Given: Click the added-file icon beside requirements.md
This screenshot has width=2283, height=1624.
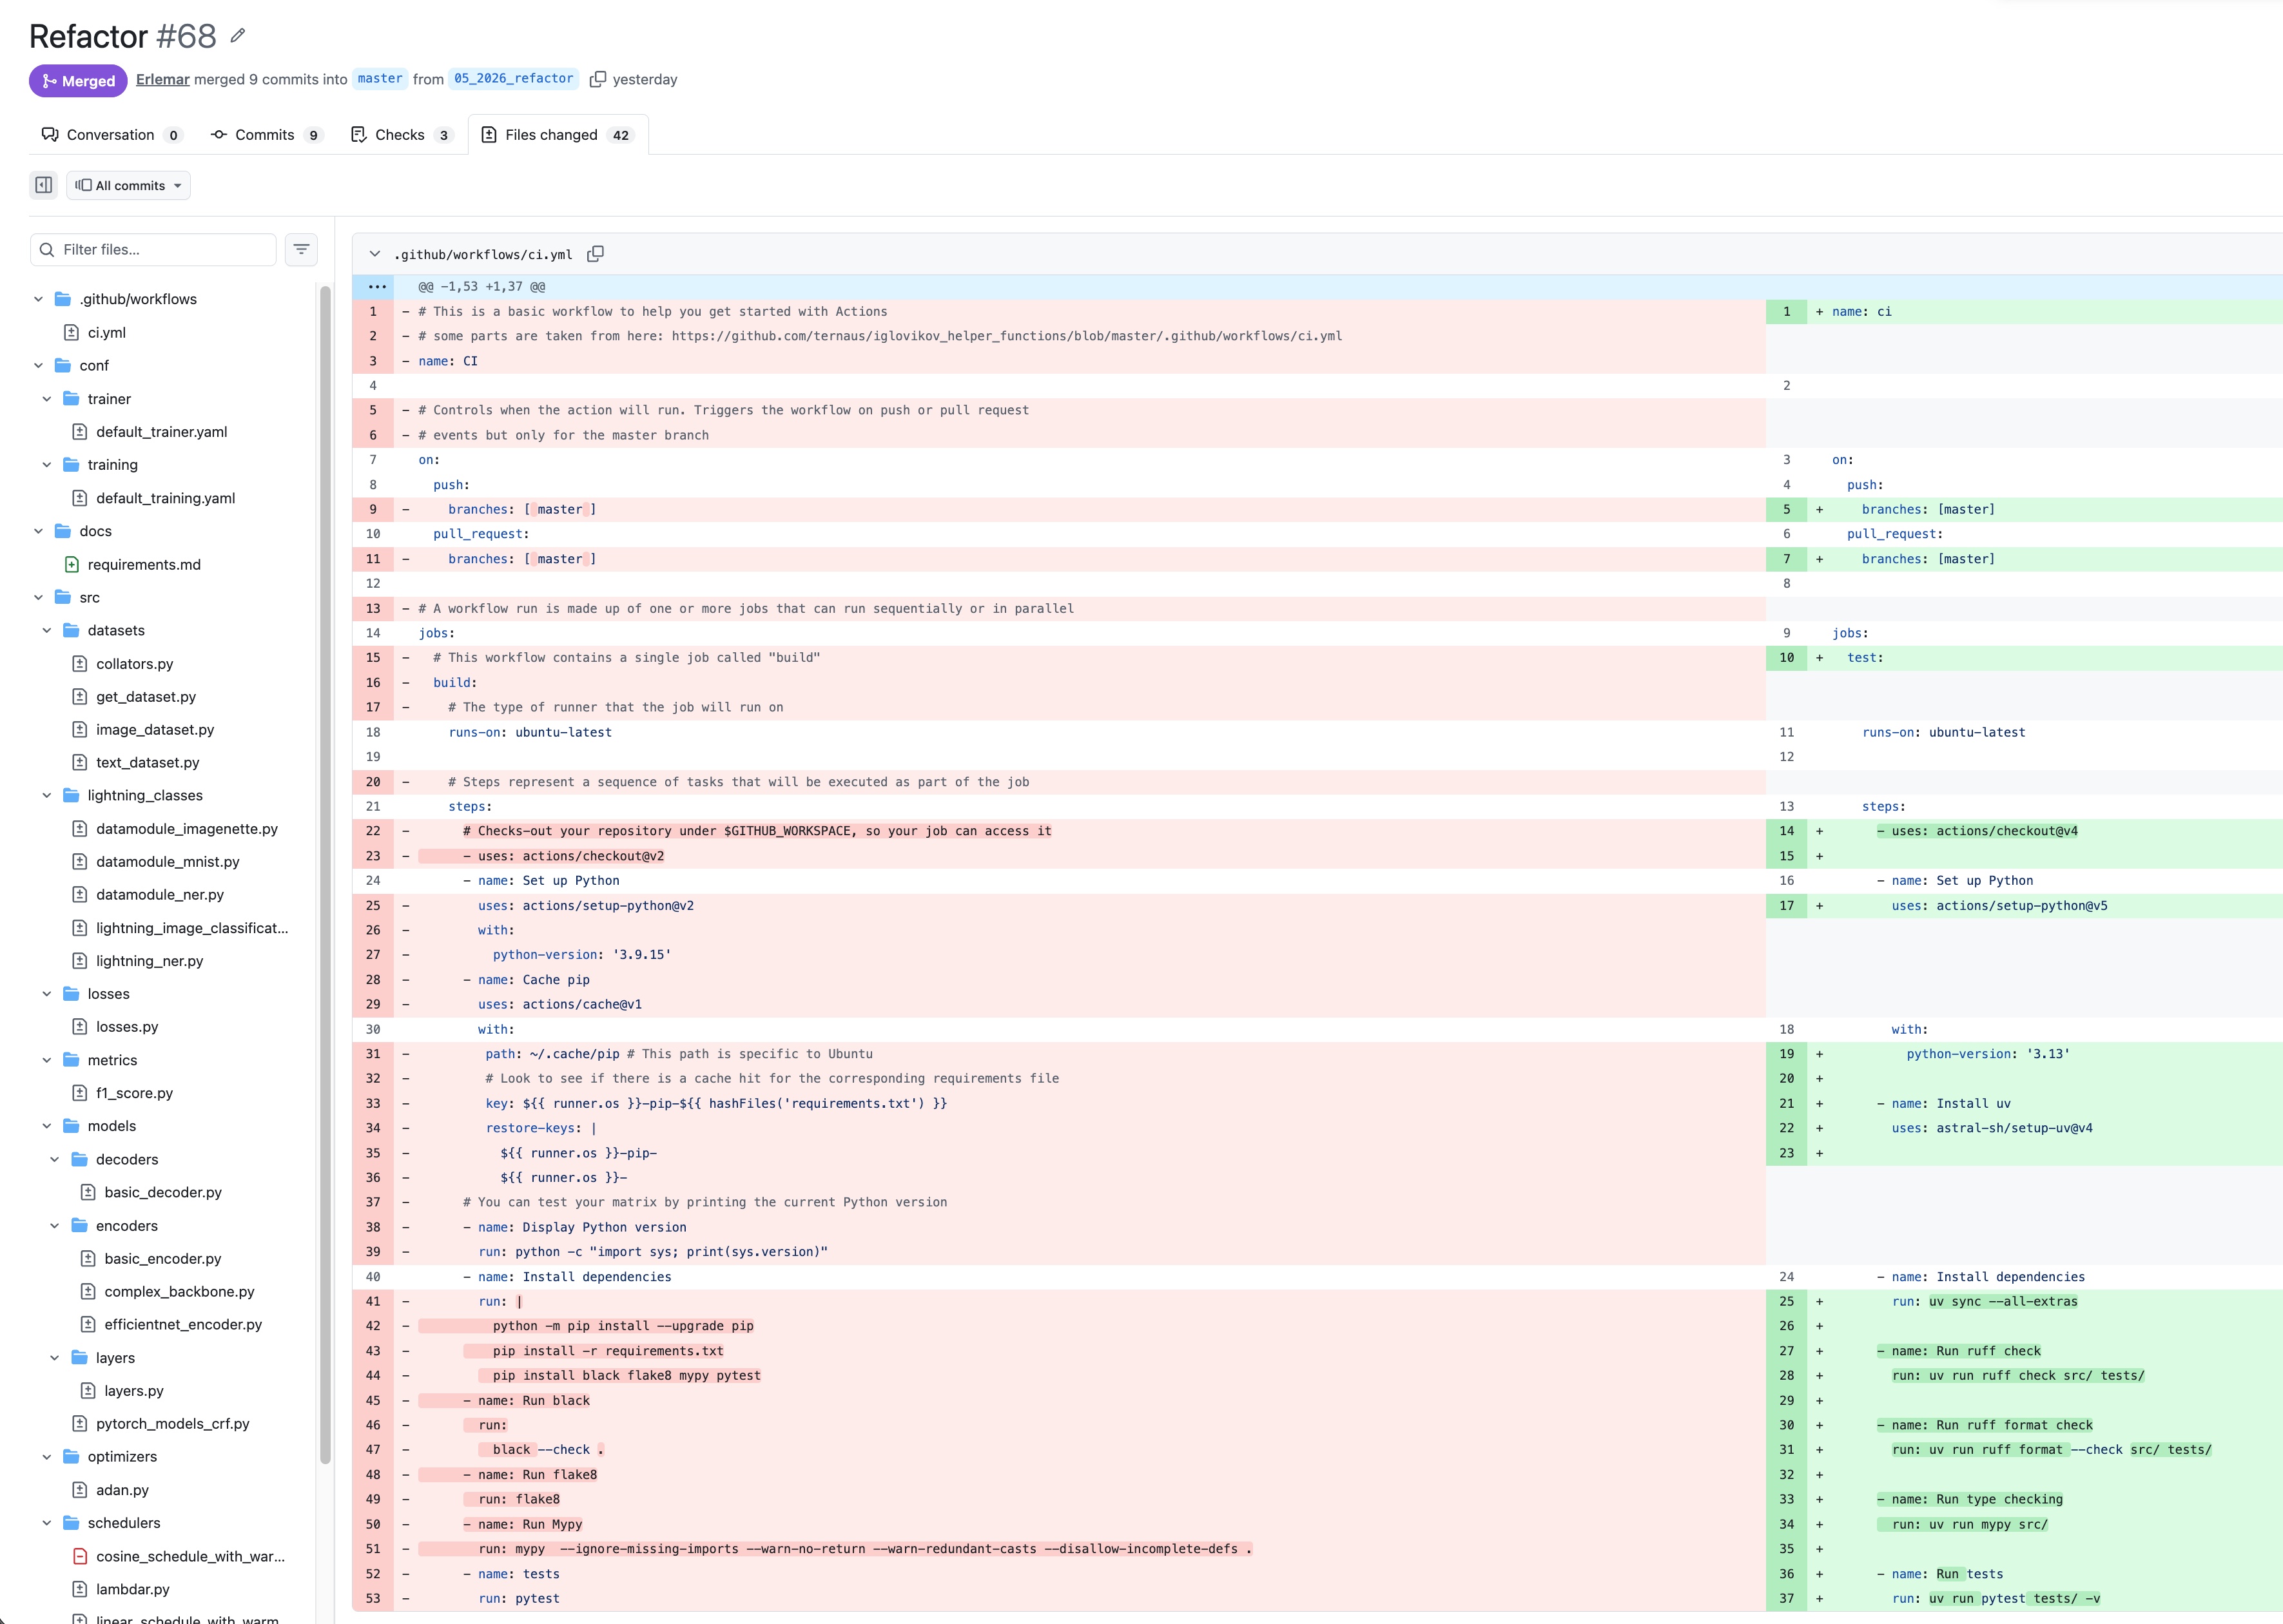Looking at the screenshot, I should click(71, 564).
